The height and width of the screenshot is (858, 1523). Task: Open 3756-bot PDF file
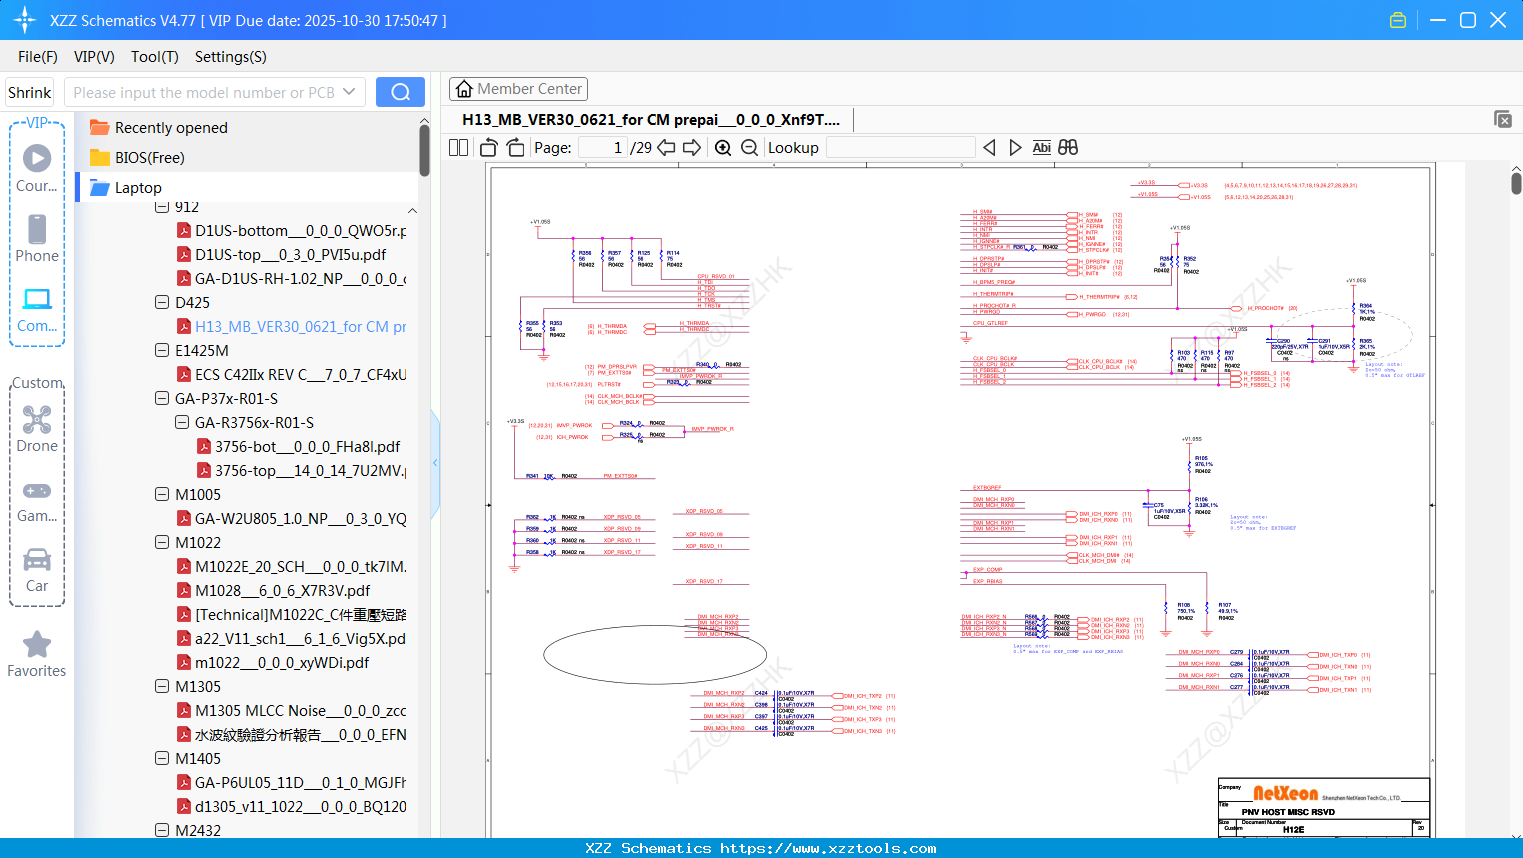pyautogui.click(x=299, y=447)
